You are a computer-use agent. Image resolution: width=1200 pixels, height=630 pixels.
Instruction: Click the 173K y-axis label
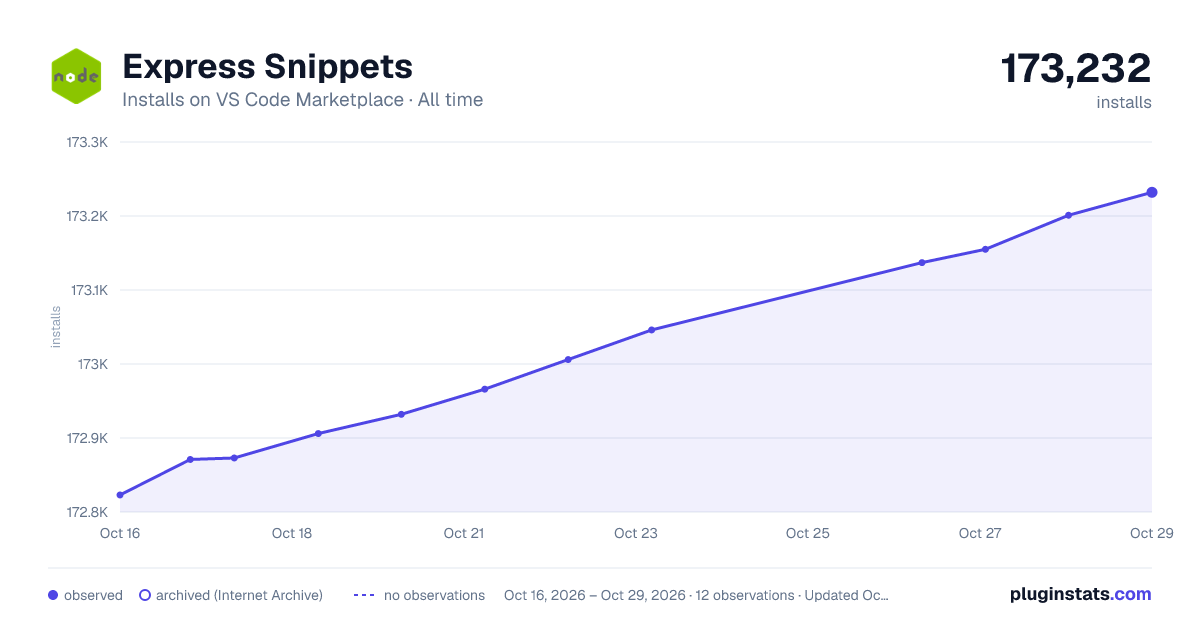point(93,364)
